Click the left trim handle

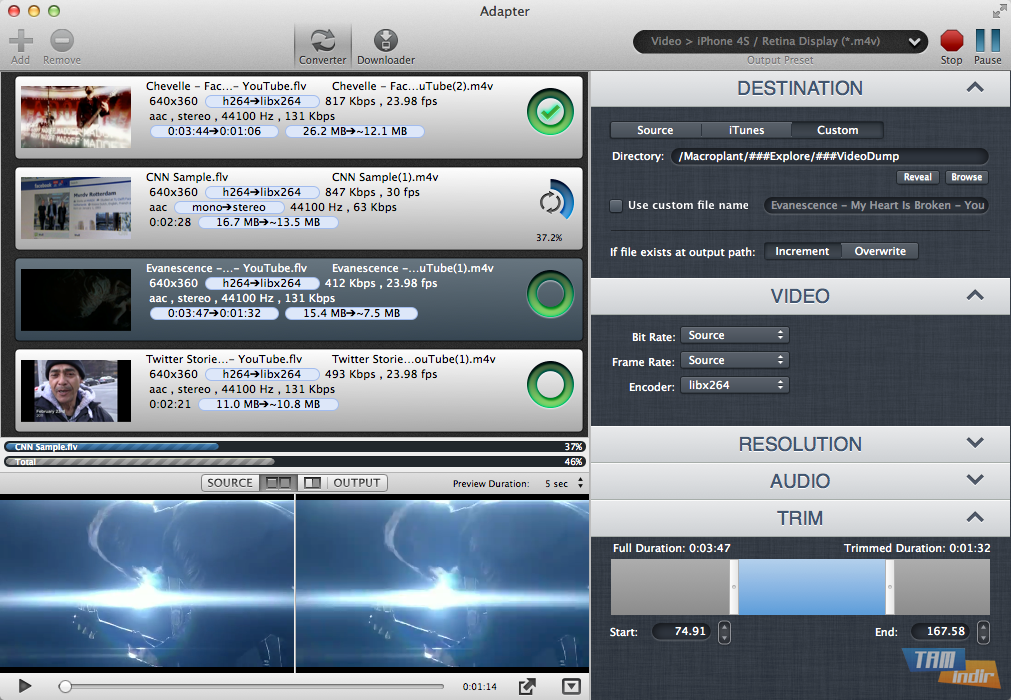click(x=734, y=587)
